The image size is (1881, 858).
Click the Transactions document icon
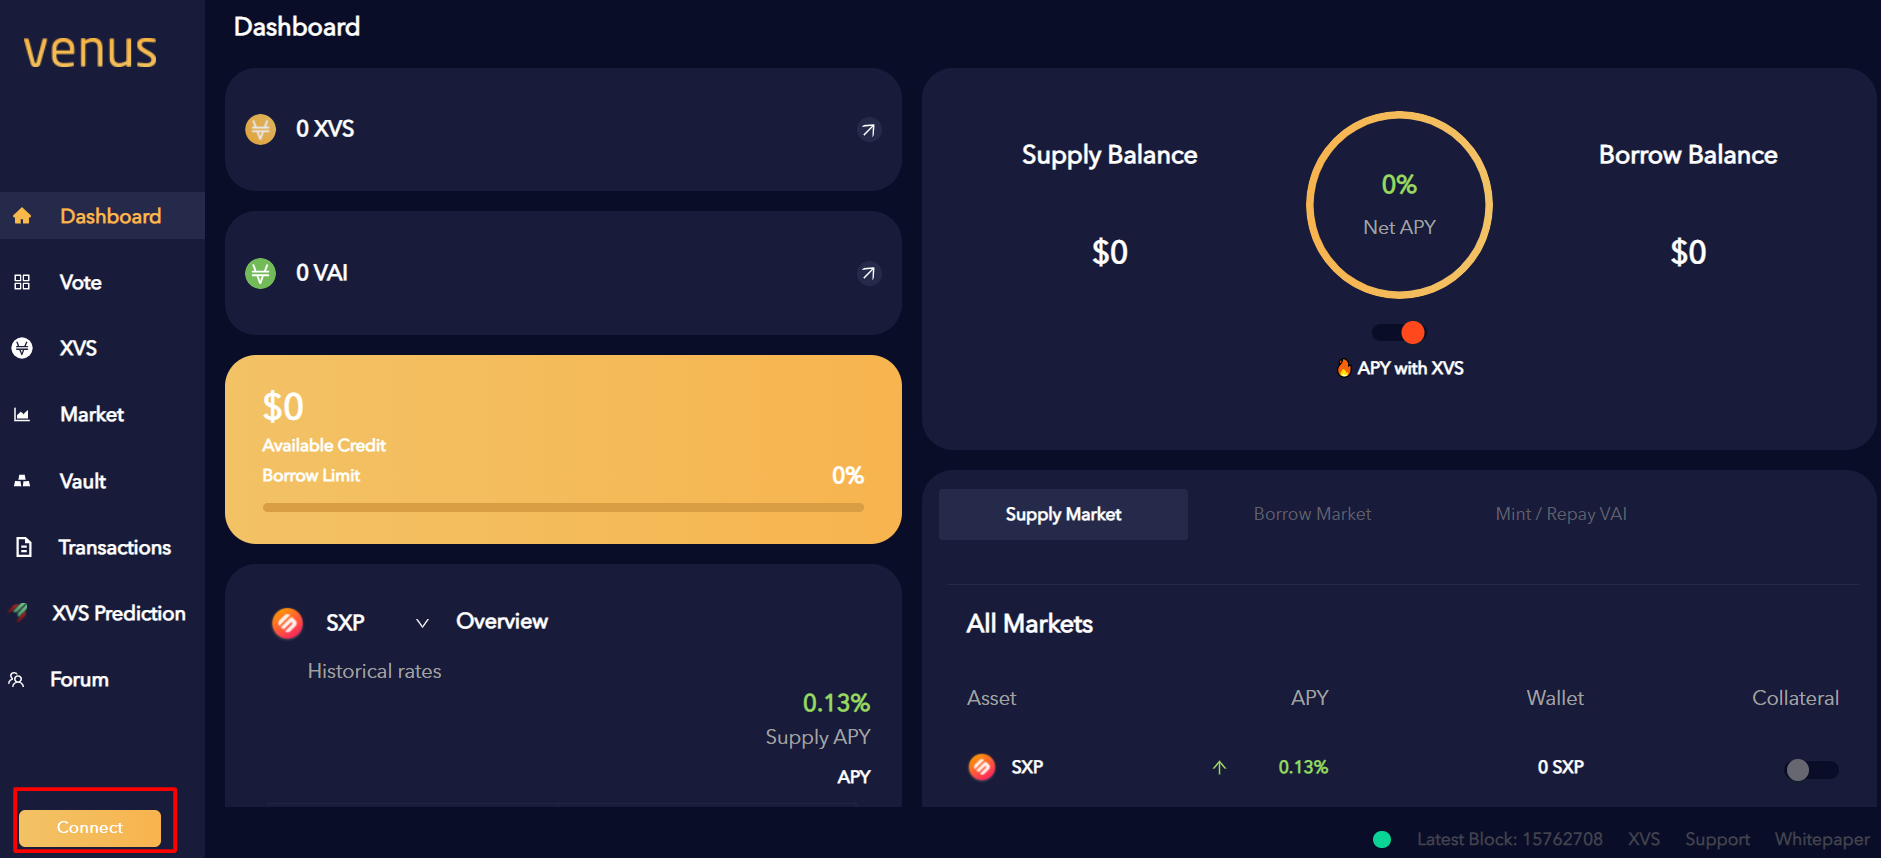(x=24, y=547)
